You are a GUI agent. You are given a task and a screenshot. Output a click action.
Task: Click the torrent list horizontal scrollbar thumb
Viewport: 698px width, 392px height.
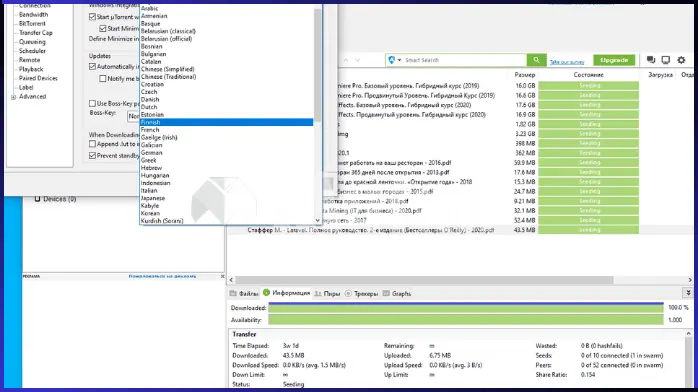(x=424, y=280)
